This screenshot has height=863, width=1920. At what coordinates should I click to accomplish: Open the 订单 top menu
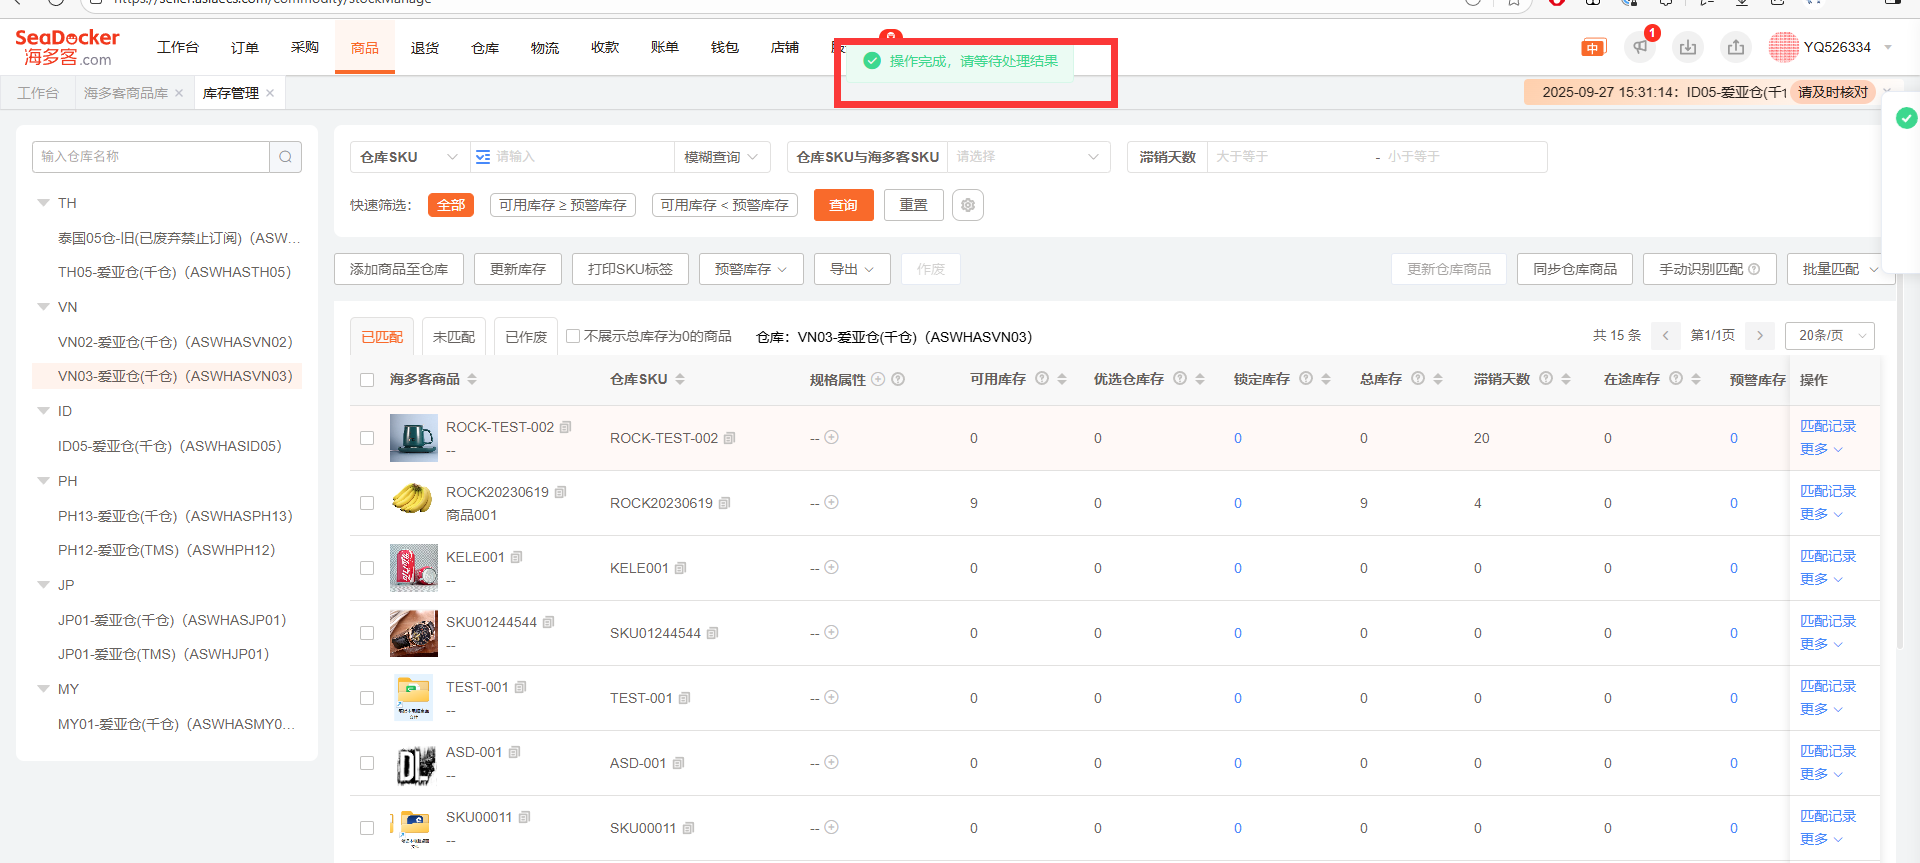244,47
